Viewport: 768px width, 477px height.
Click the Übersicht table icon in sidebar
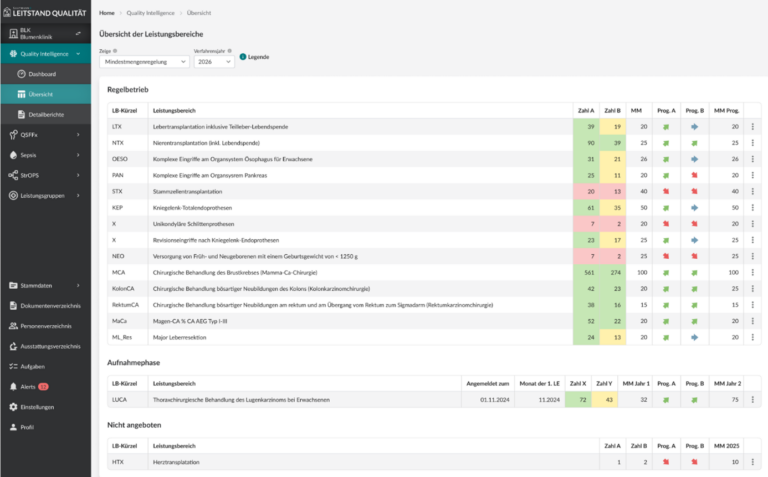(x=21, y=94)
